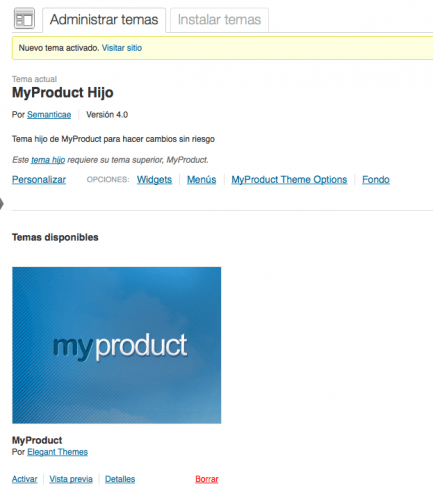Click the myproduct theme screenshot thumbnail
The height and width of the screenshot is (500, 433).
click(117, 345)
